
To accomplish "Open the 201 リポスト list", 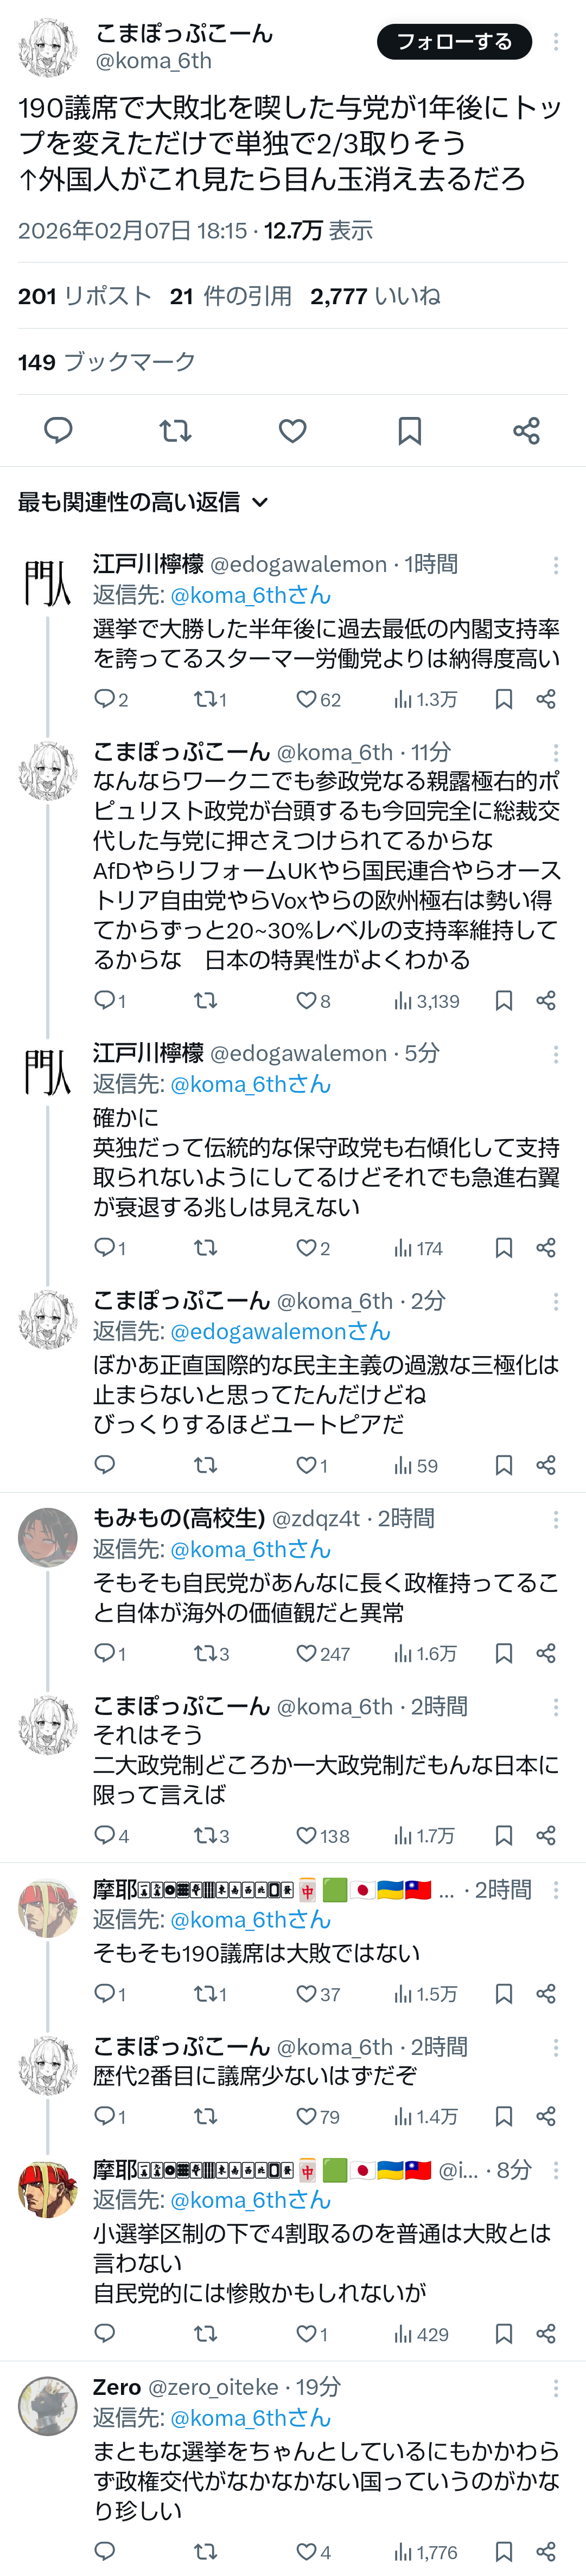I will pyautogui.click(x=84, y=296).
